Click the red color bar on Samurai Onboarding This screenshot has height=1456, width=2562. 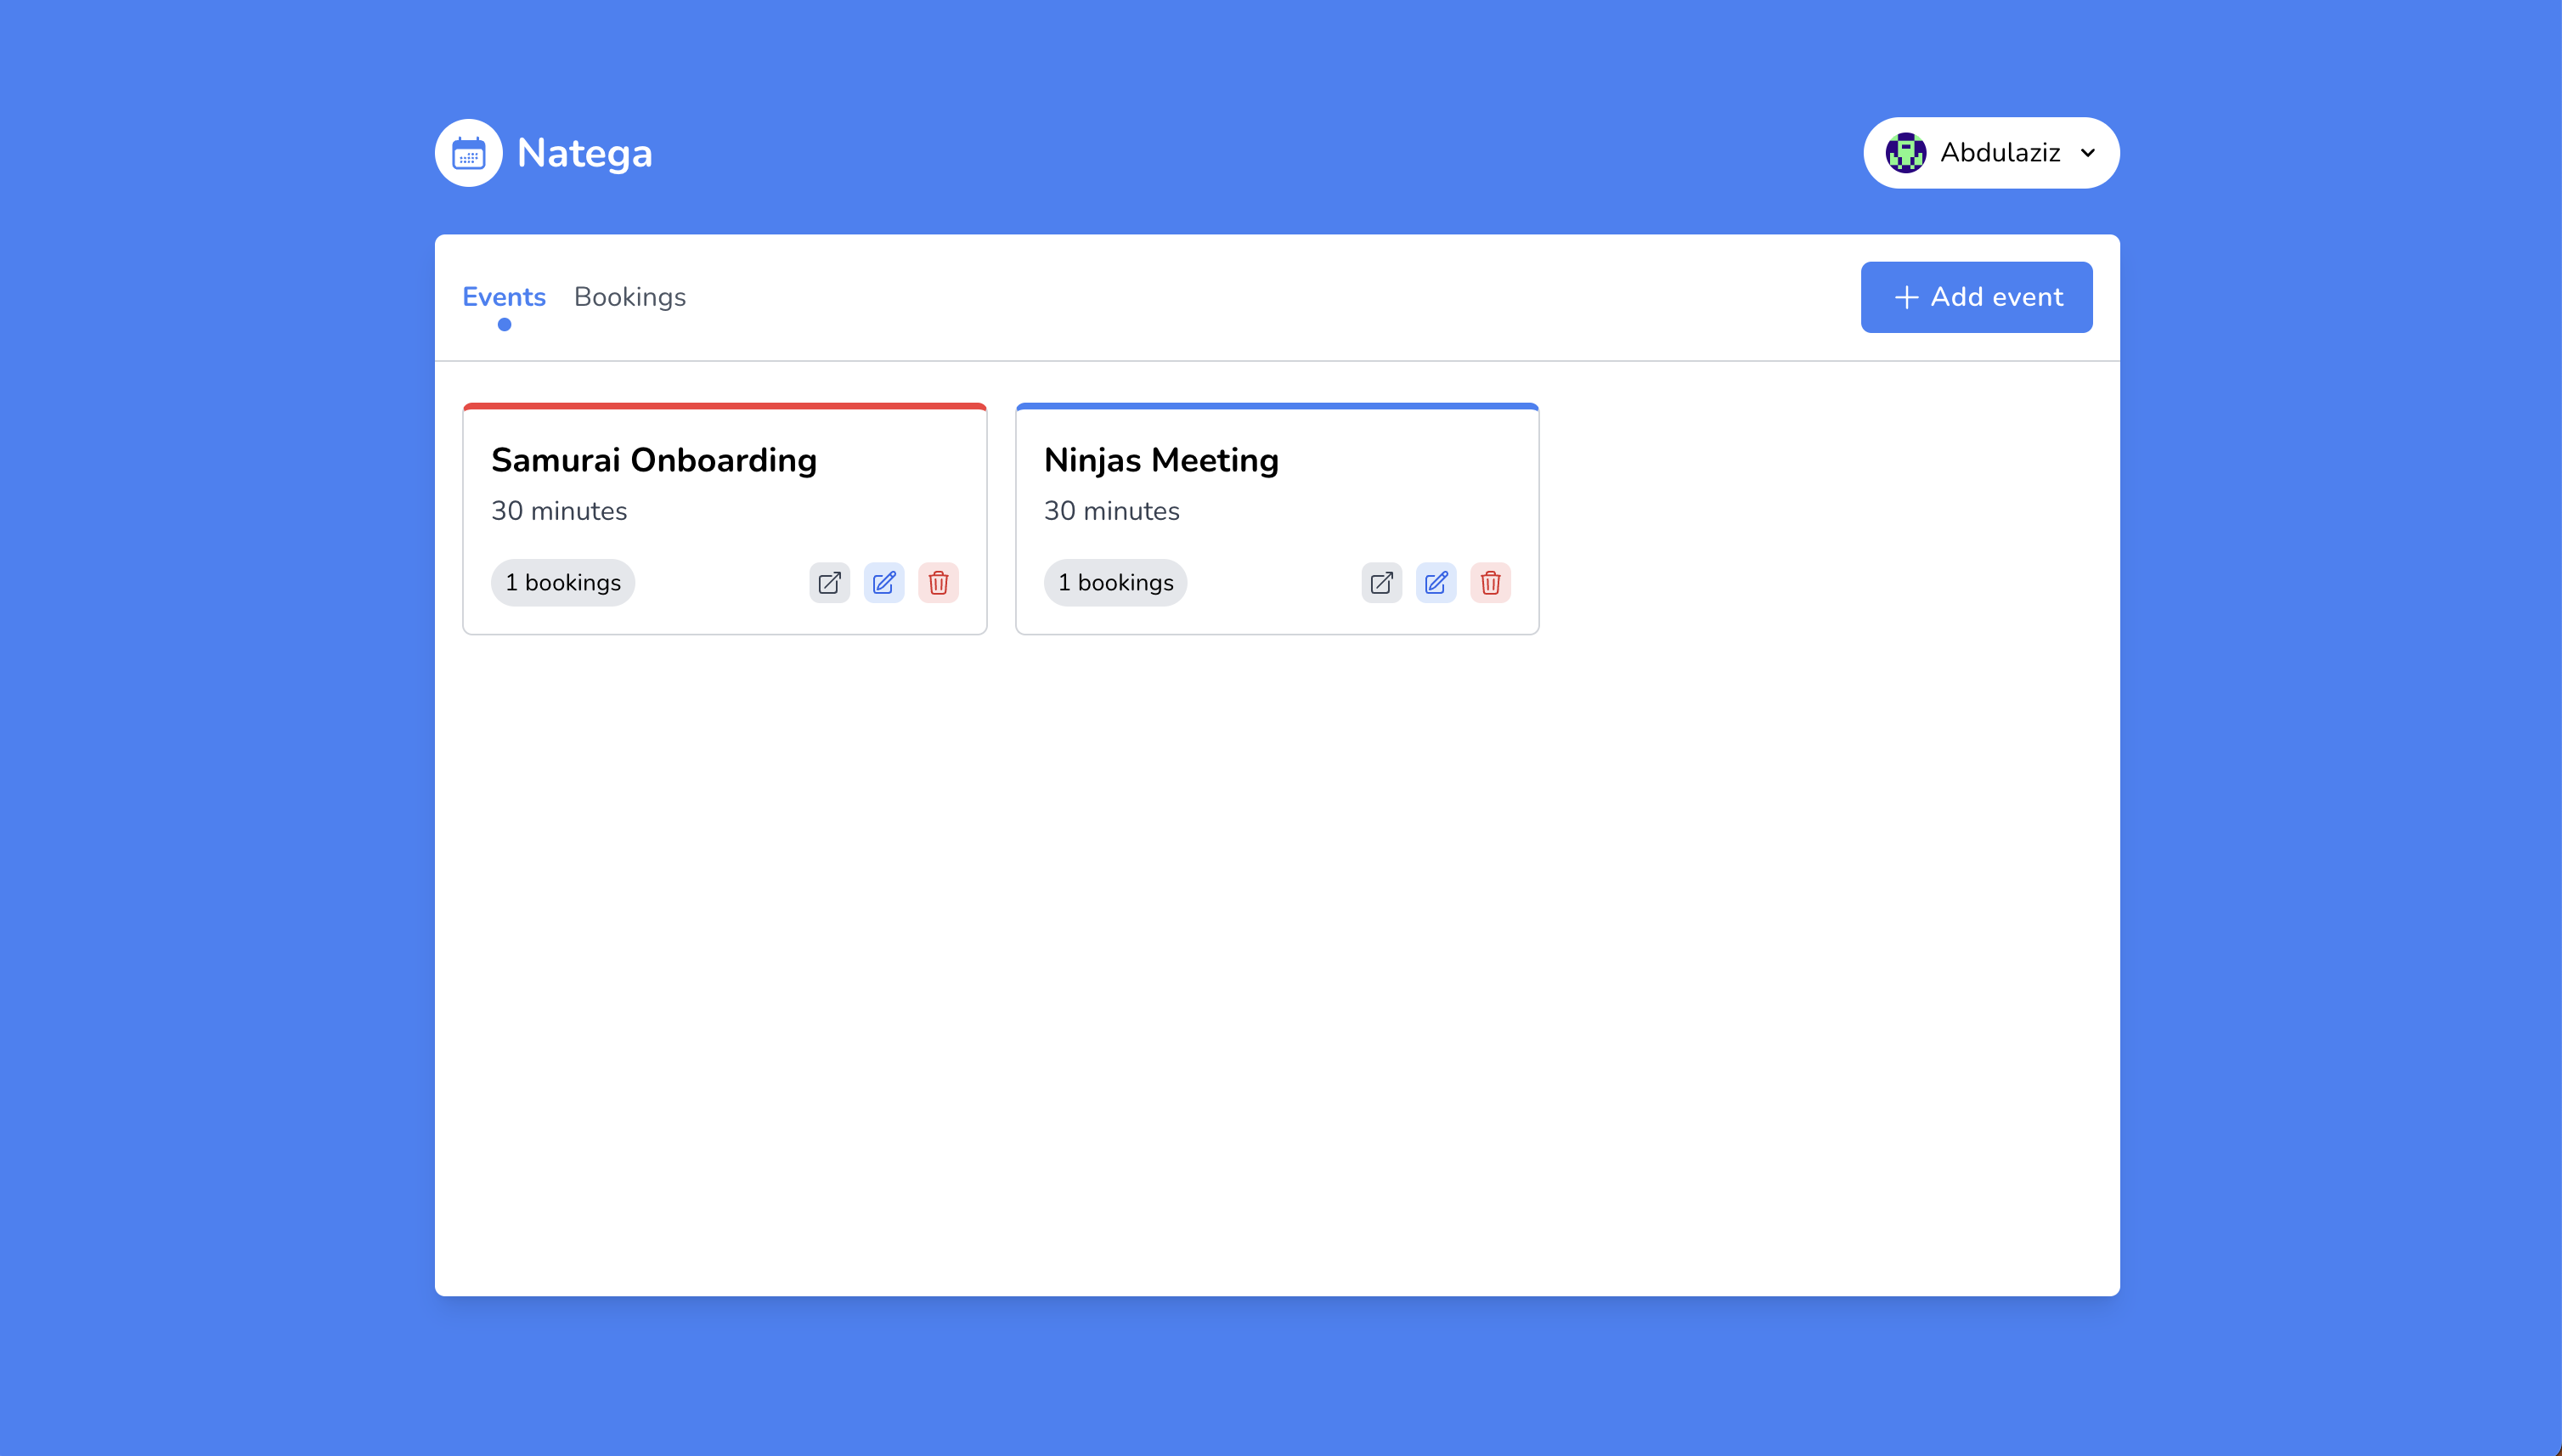(x=723, y=407)
